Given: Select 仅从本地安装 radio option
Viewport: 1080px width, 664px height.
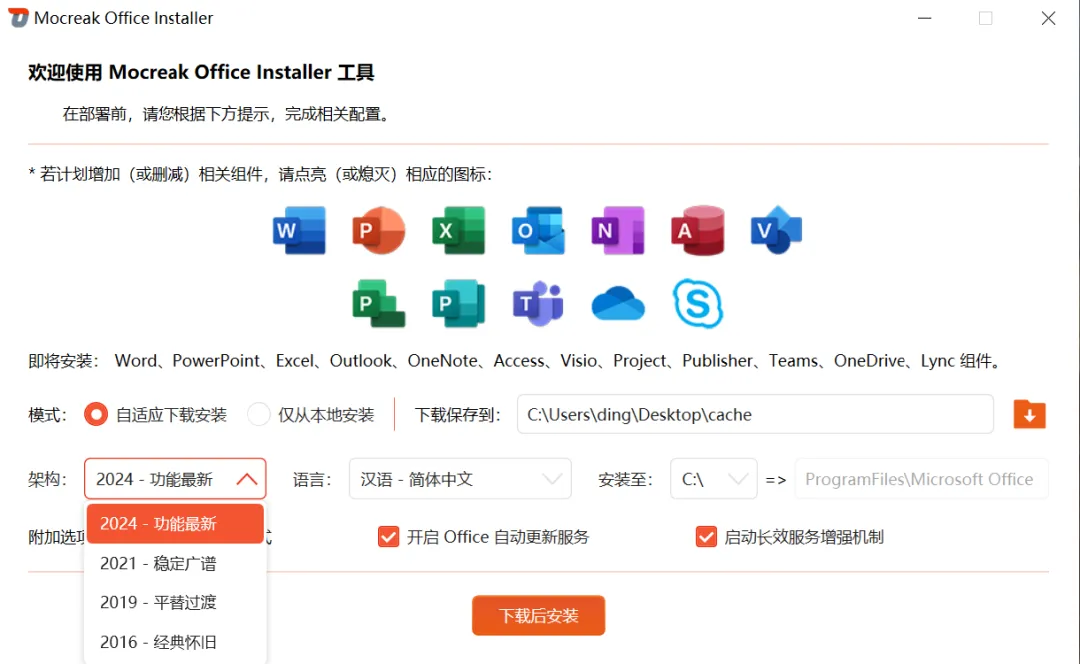Looking at the screenshot, I should point(259,415).
